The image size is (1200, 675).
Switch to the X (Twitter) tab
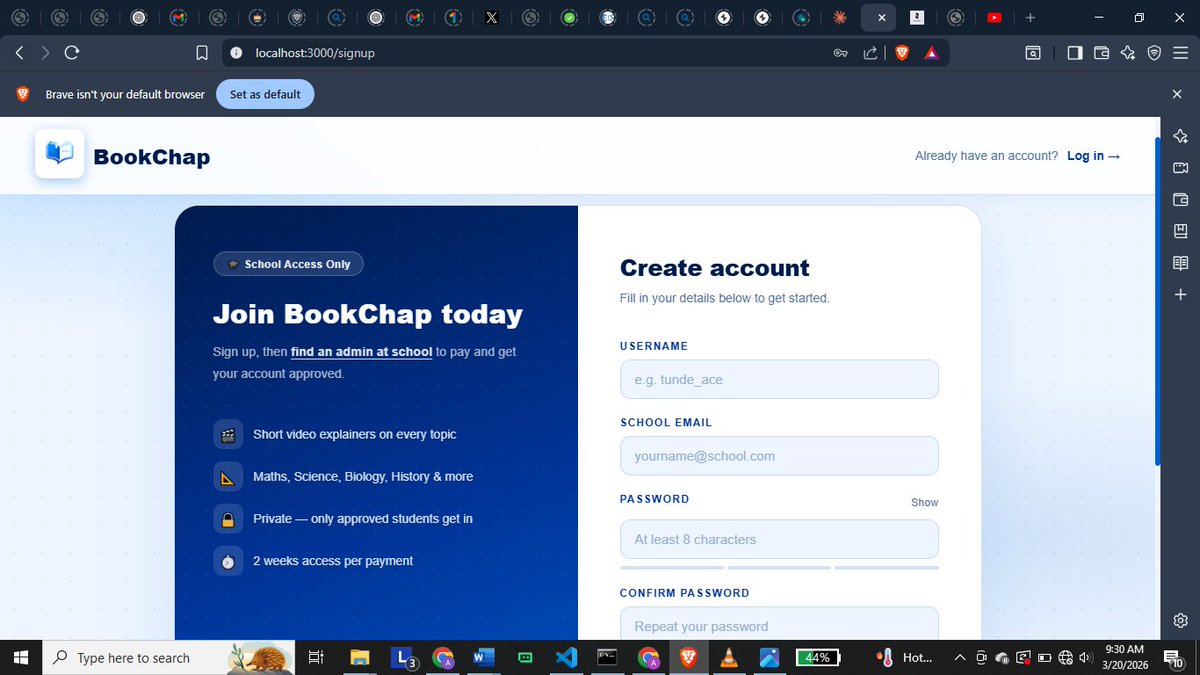pyautogui.click(x=491, y=17)
